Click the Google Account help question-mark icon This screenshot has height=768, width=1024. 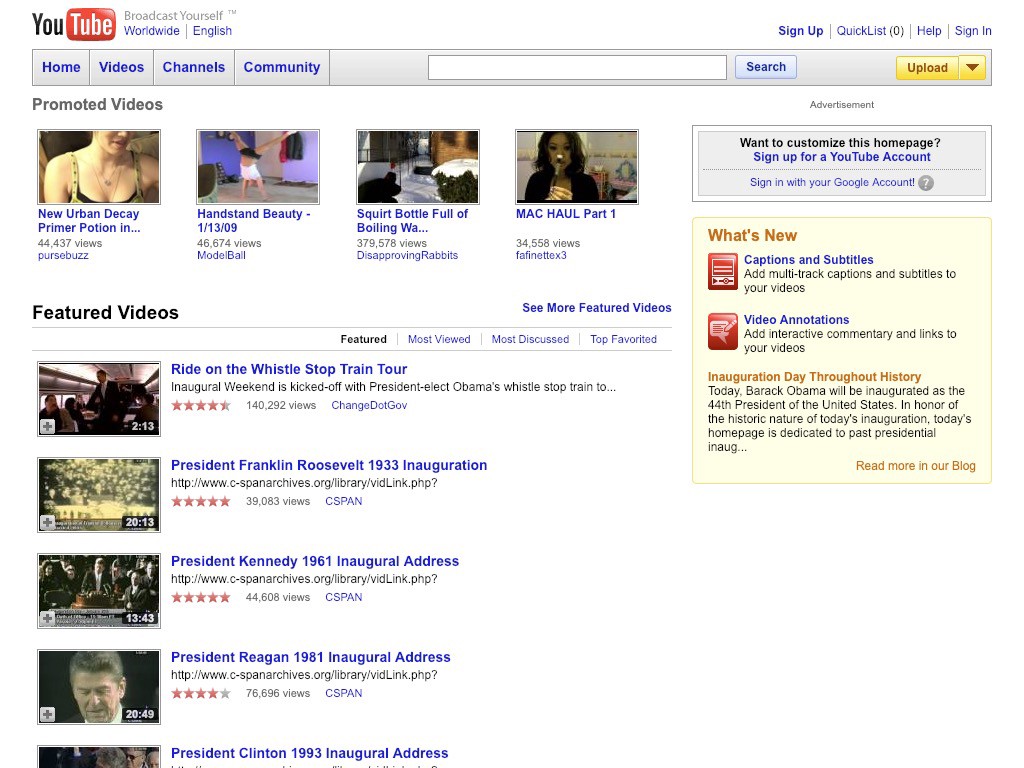click(926, 183)
